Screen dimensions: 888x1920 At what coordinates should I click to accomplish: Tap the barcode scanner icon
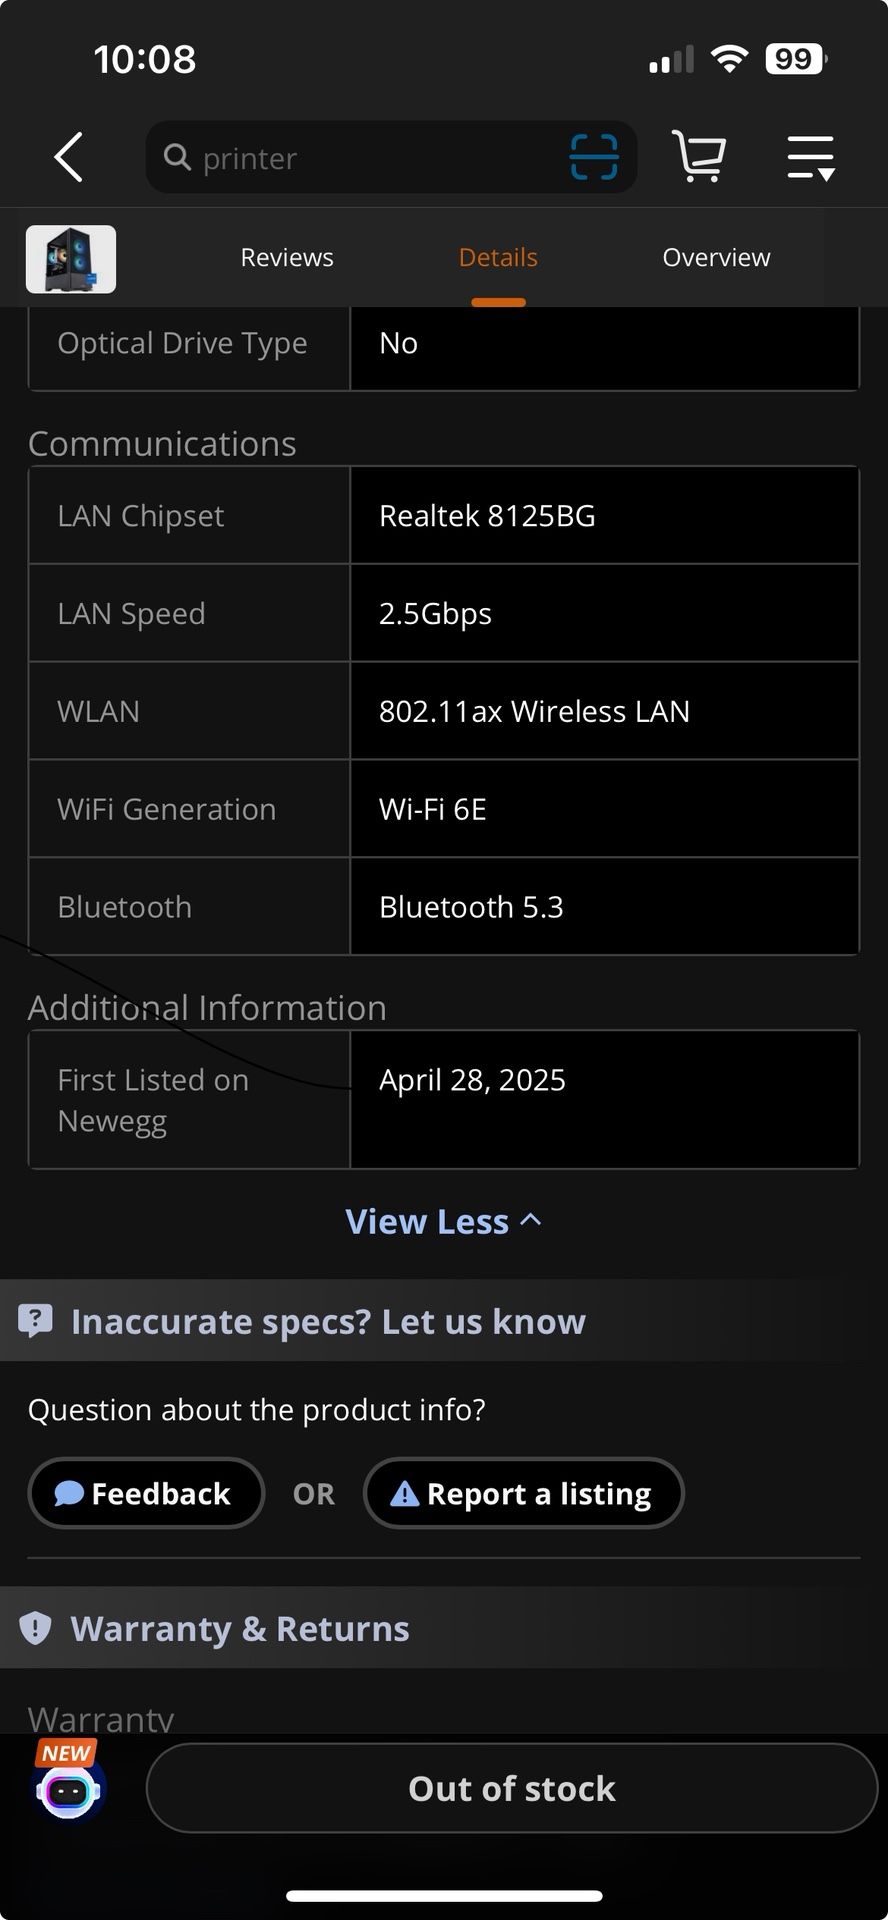pyautogui.click(x=594, y=157)
